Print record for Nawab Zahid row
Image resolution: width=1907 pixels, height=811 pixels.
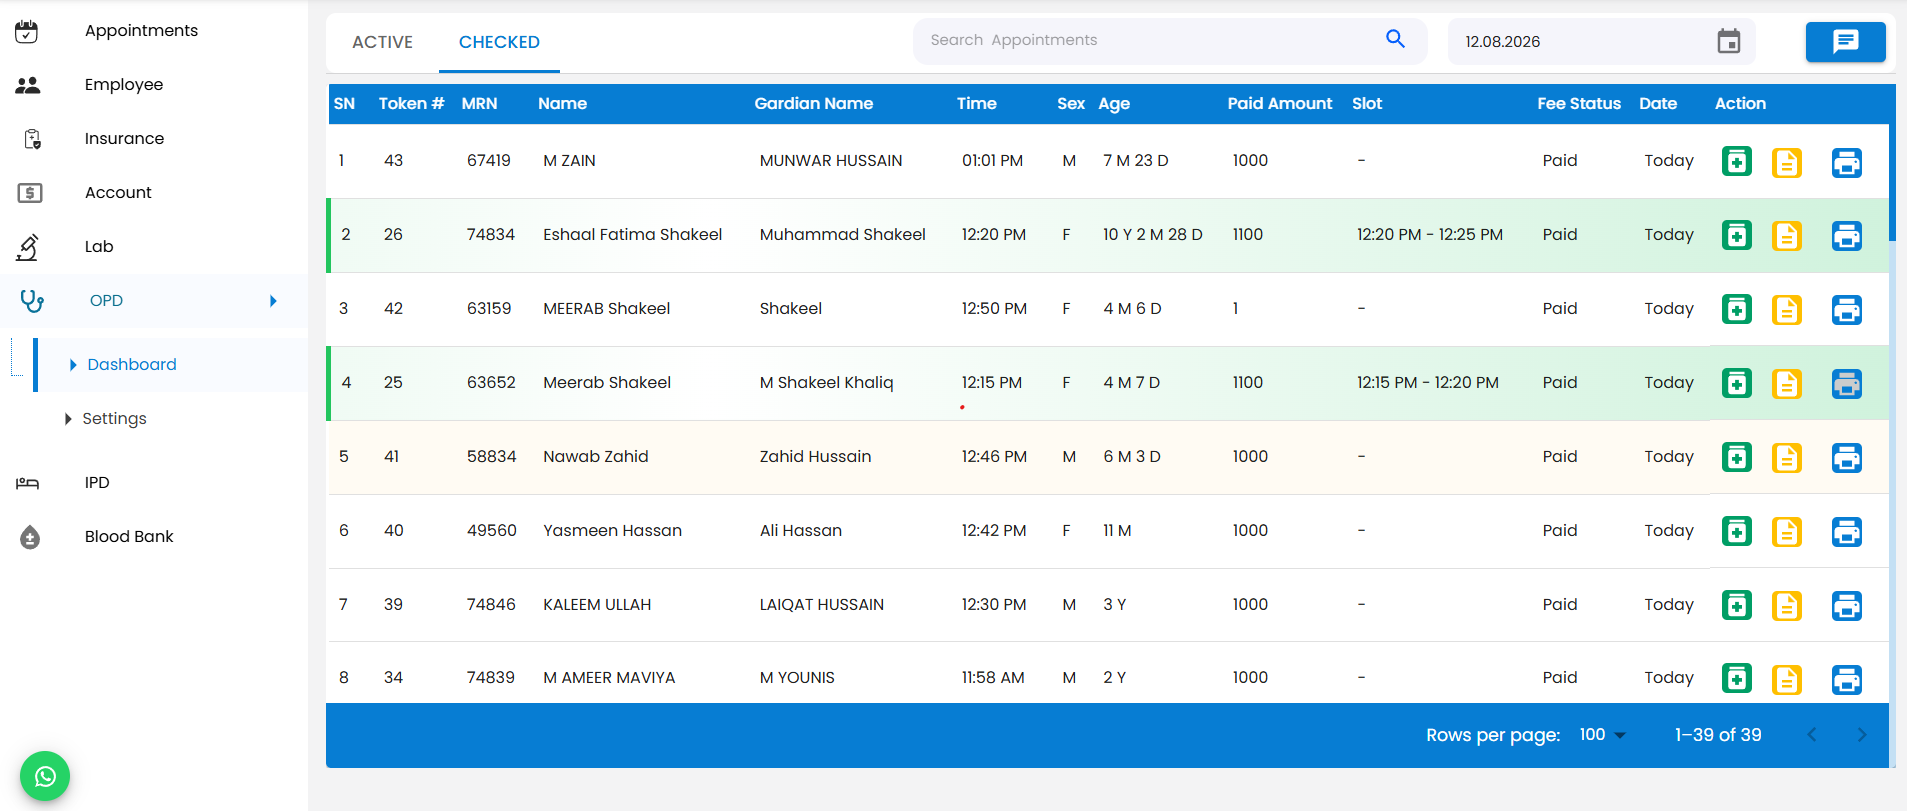click(x=1847, y=458)
